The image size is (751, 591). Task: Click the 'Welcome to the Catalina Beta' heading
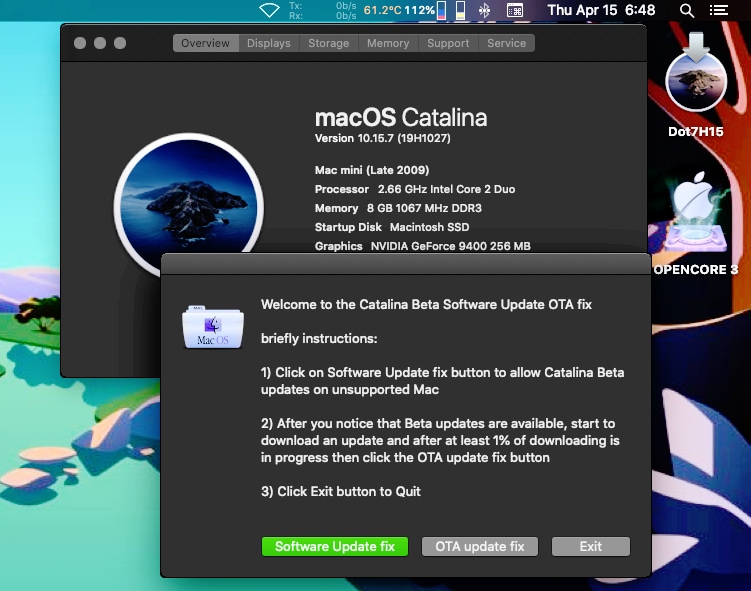pos(426,305)
